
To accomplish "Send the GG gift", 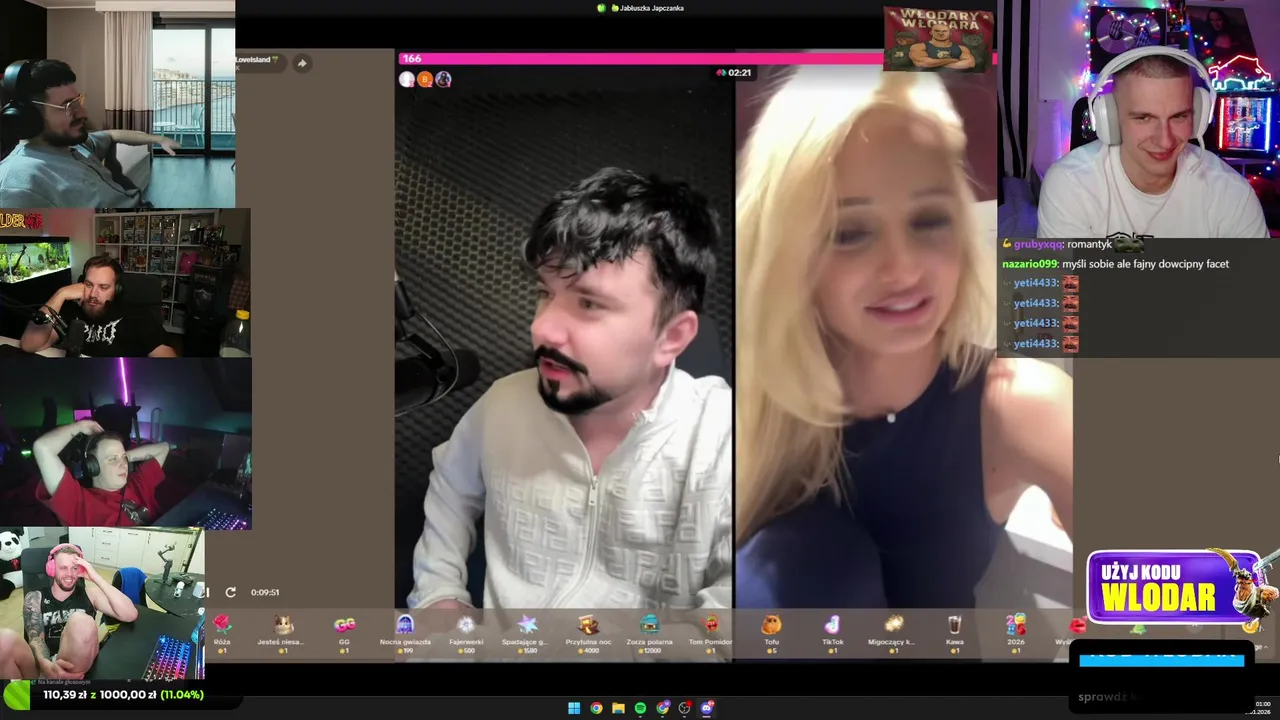I will (x=344, y=633).
